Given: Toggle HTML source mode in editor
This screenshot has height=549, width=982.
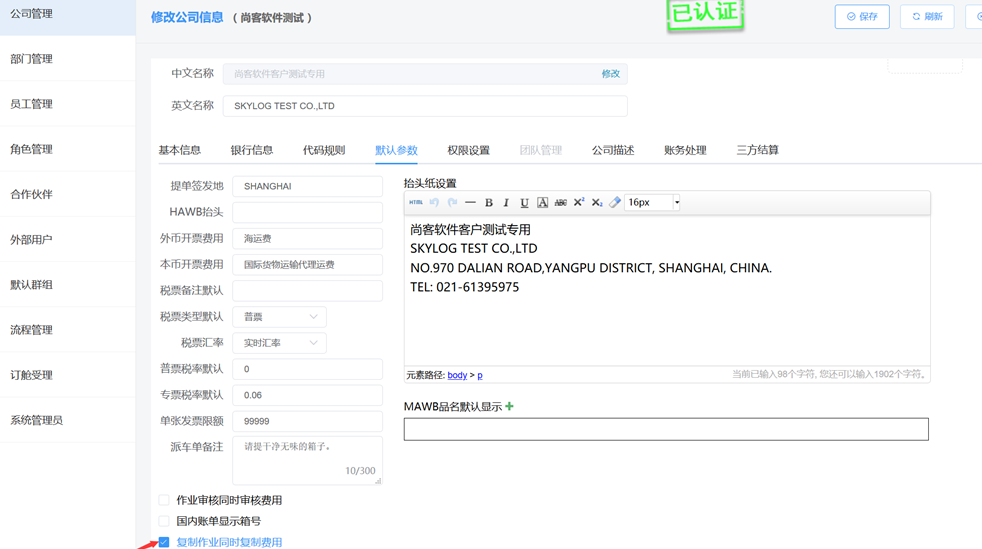Looking at the screenshot, I should [x=416, y=202].
